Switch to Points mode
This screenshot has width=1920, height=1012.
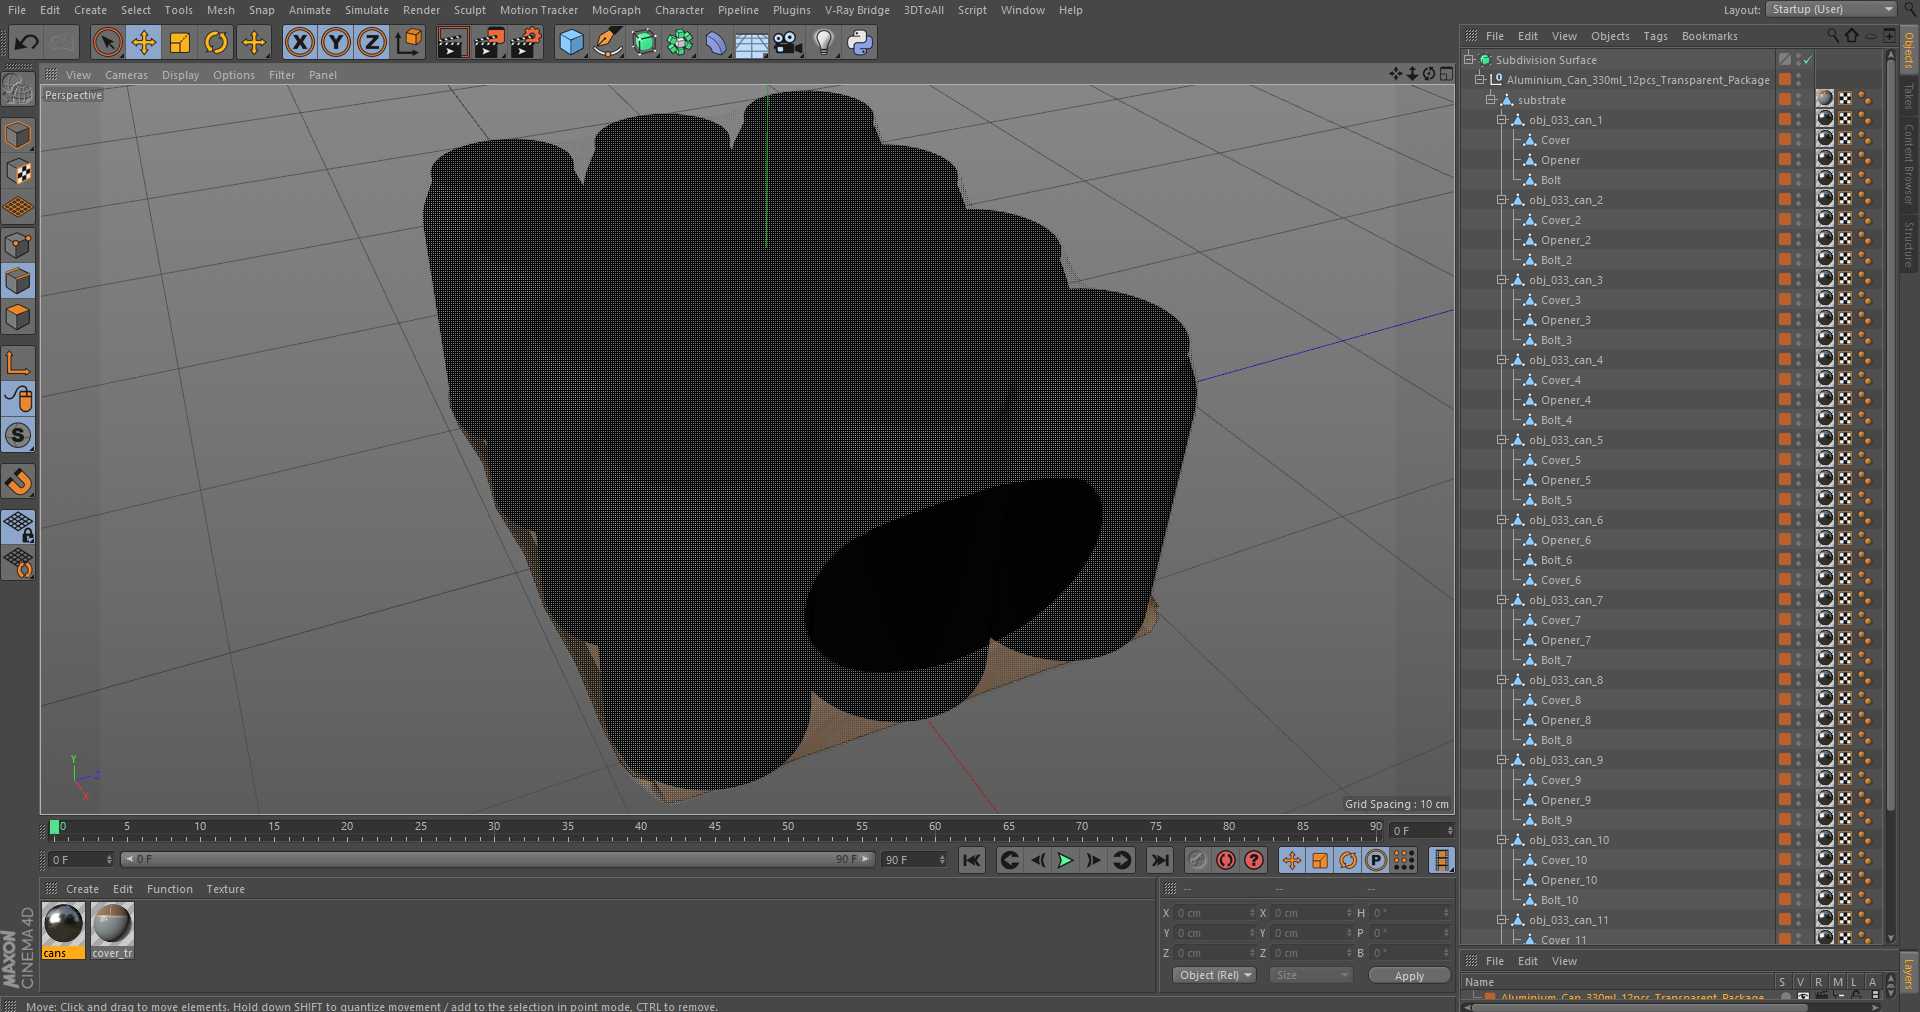18,244
